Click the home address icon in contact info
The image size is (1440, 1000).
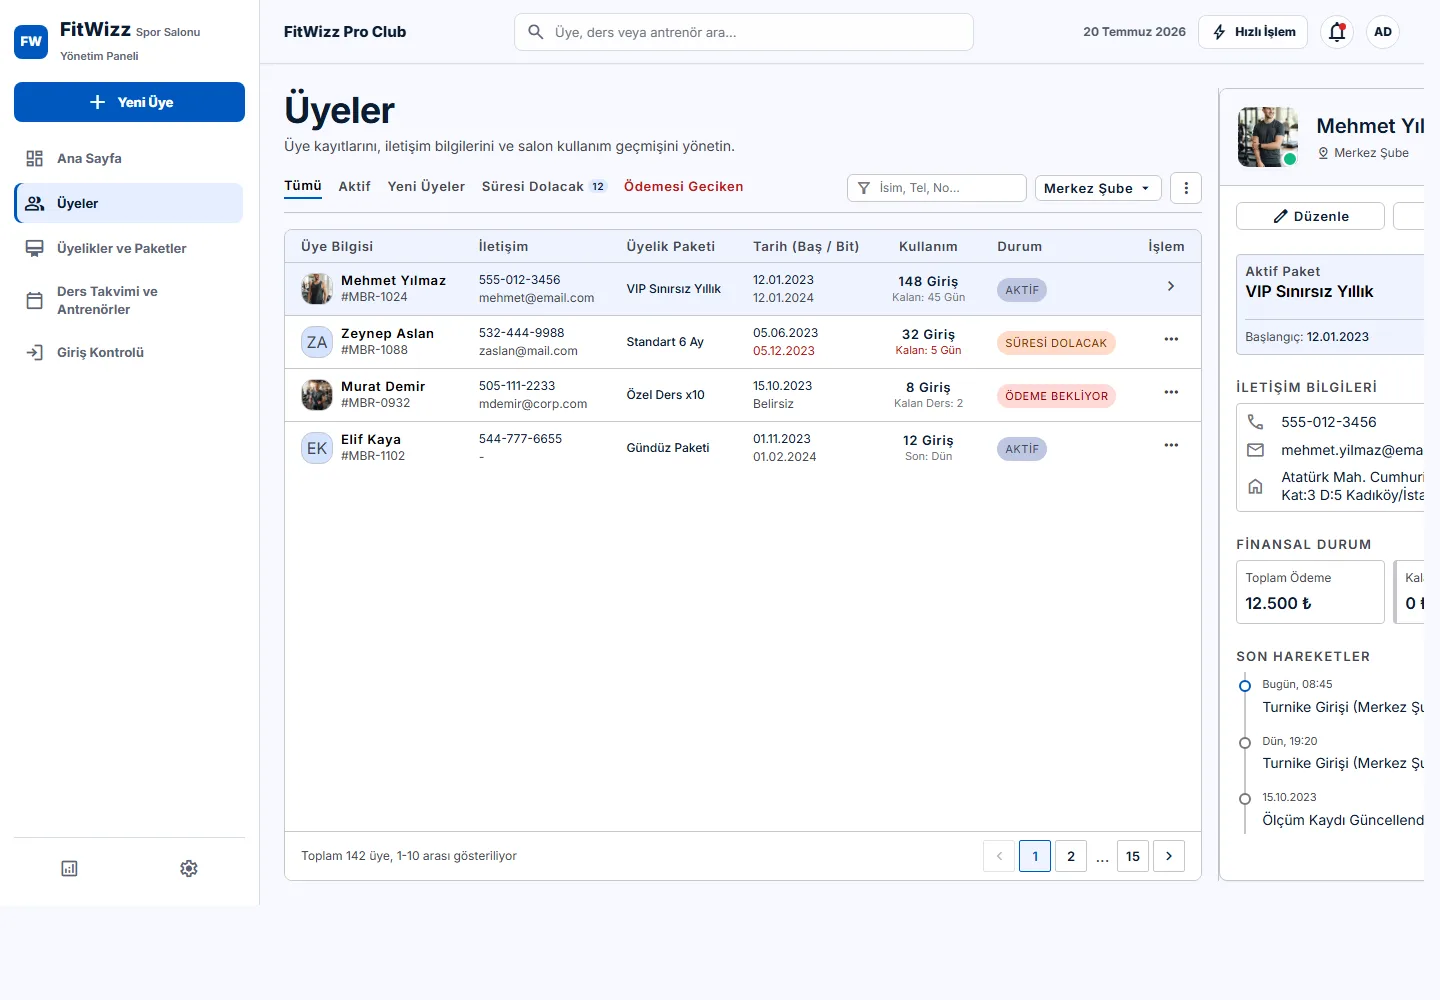(x=1255, y=486)
